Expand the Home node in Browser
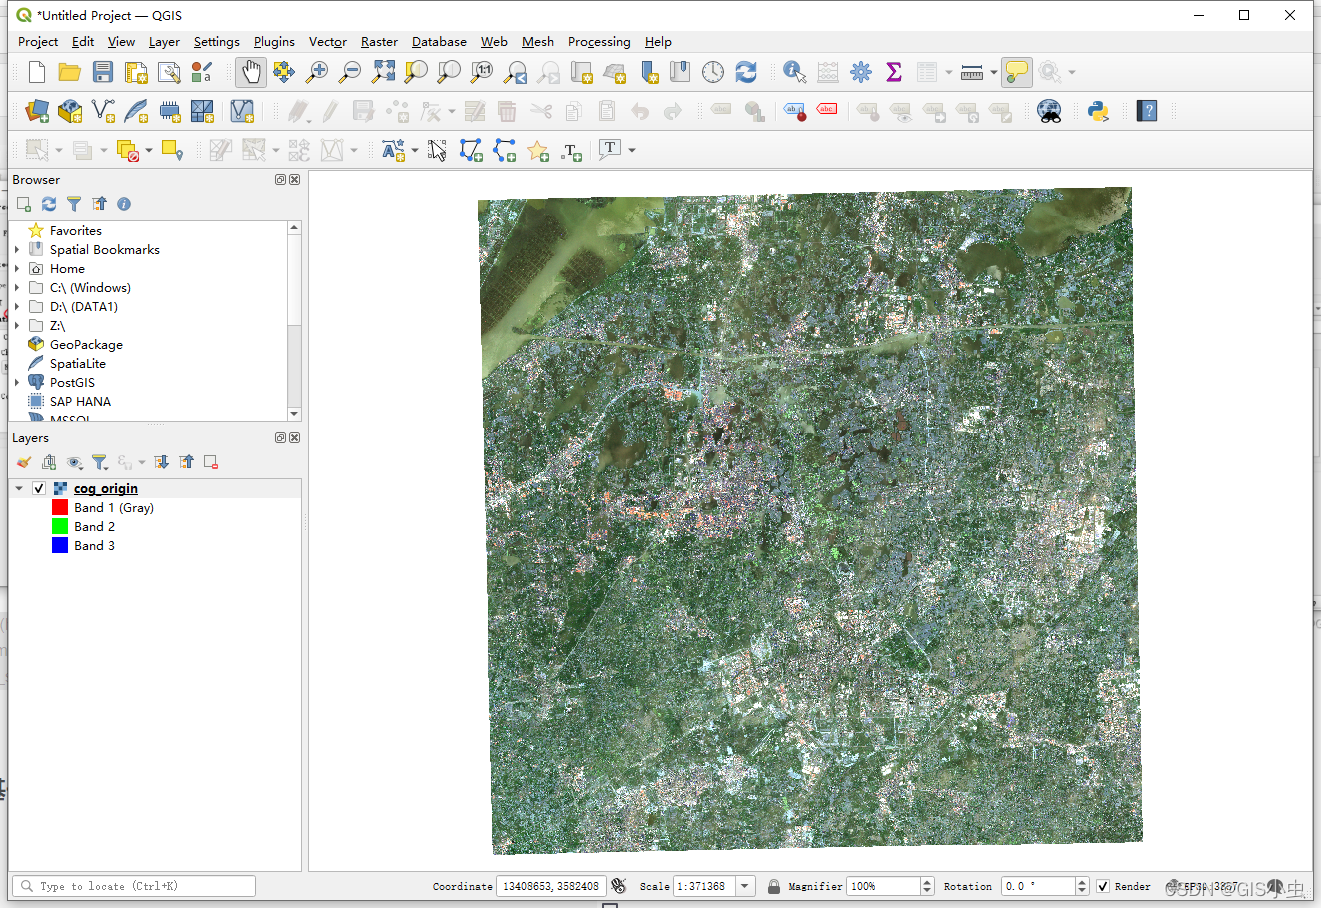Viewport: 1321px width, 908px height. 17,269
